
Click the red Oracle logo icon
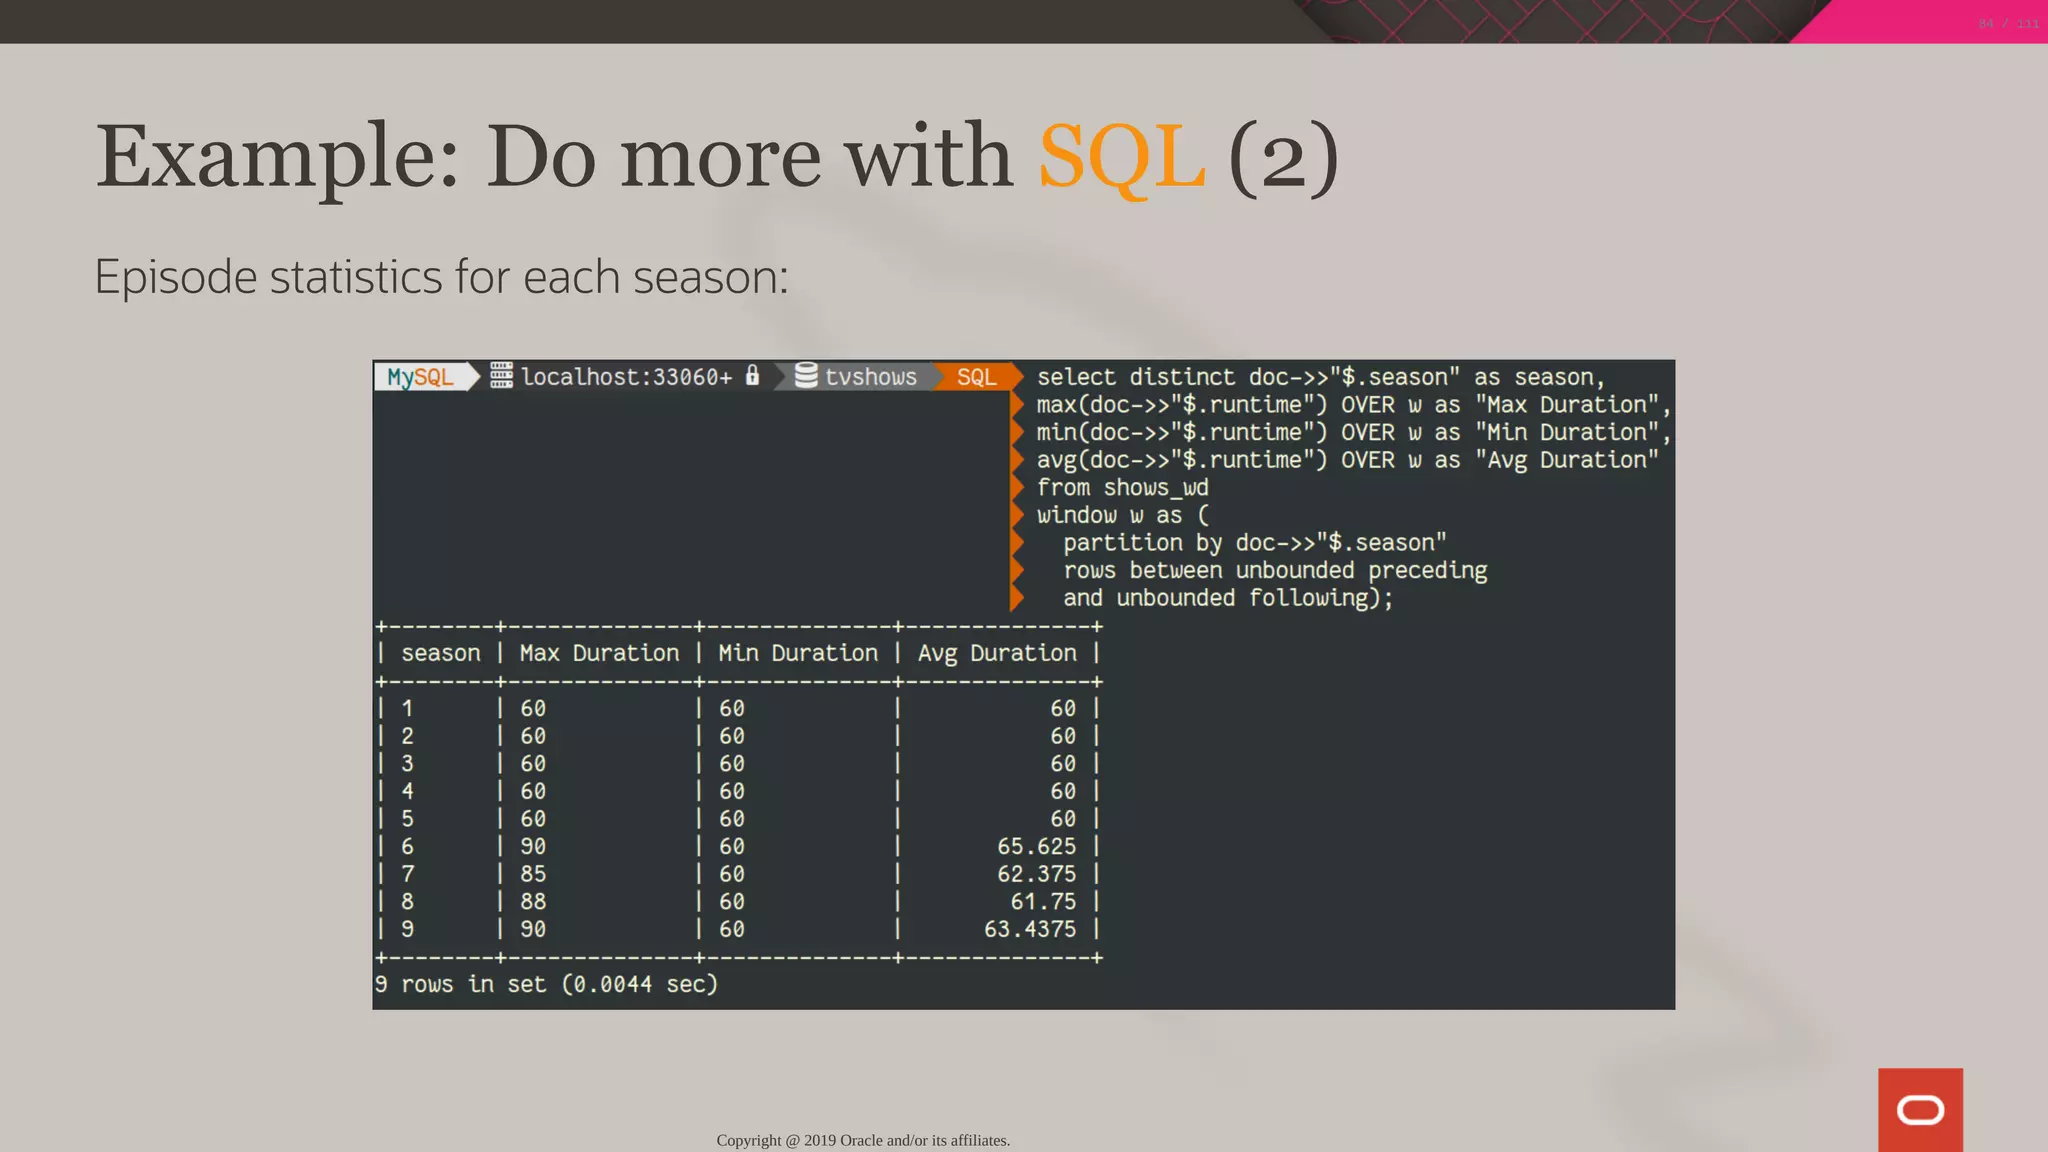(1919, 1109)
